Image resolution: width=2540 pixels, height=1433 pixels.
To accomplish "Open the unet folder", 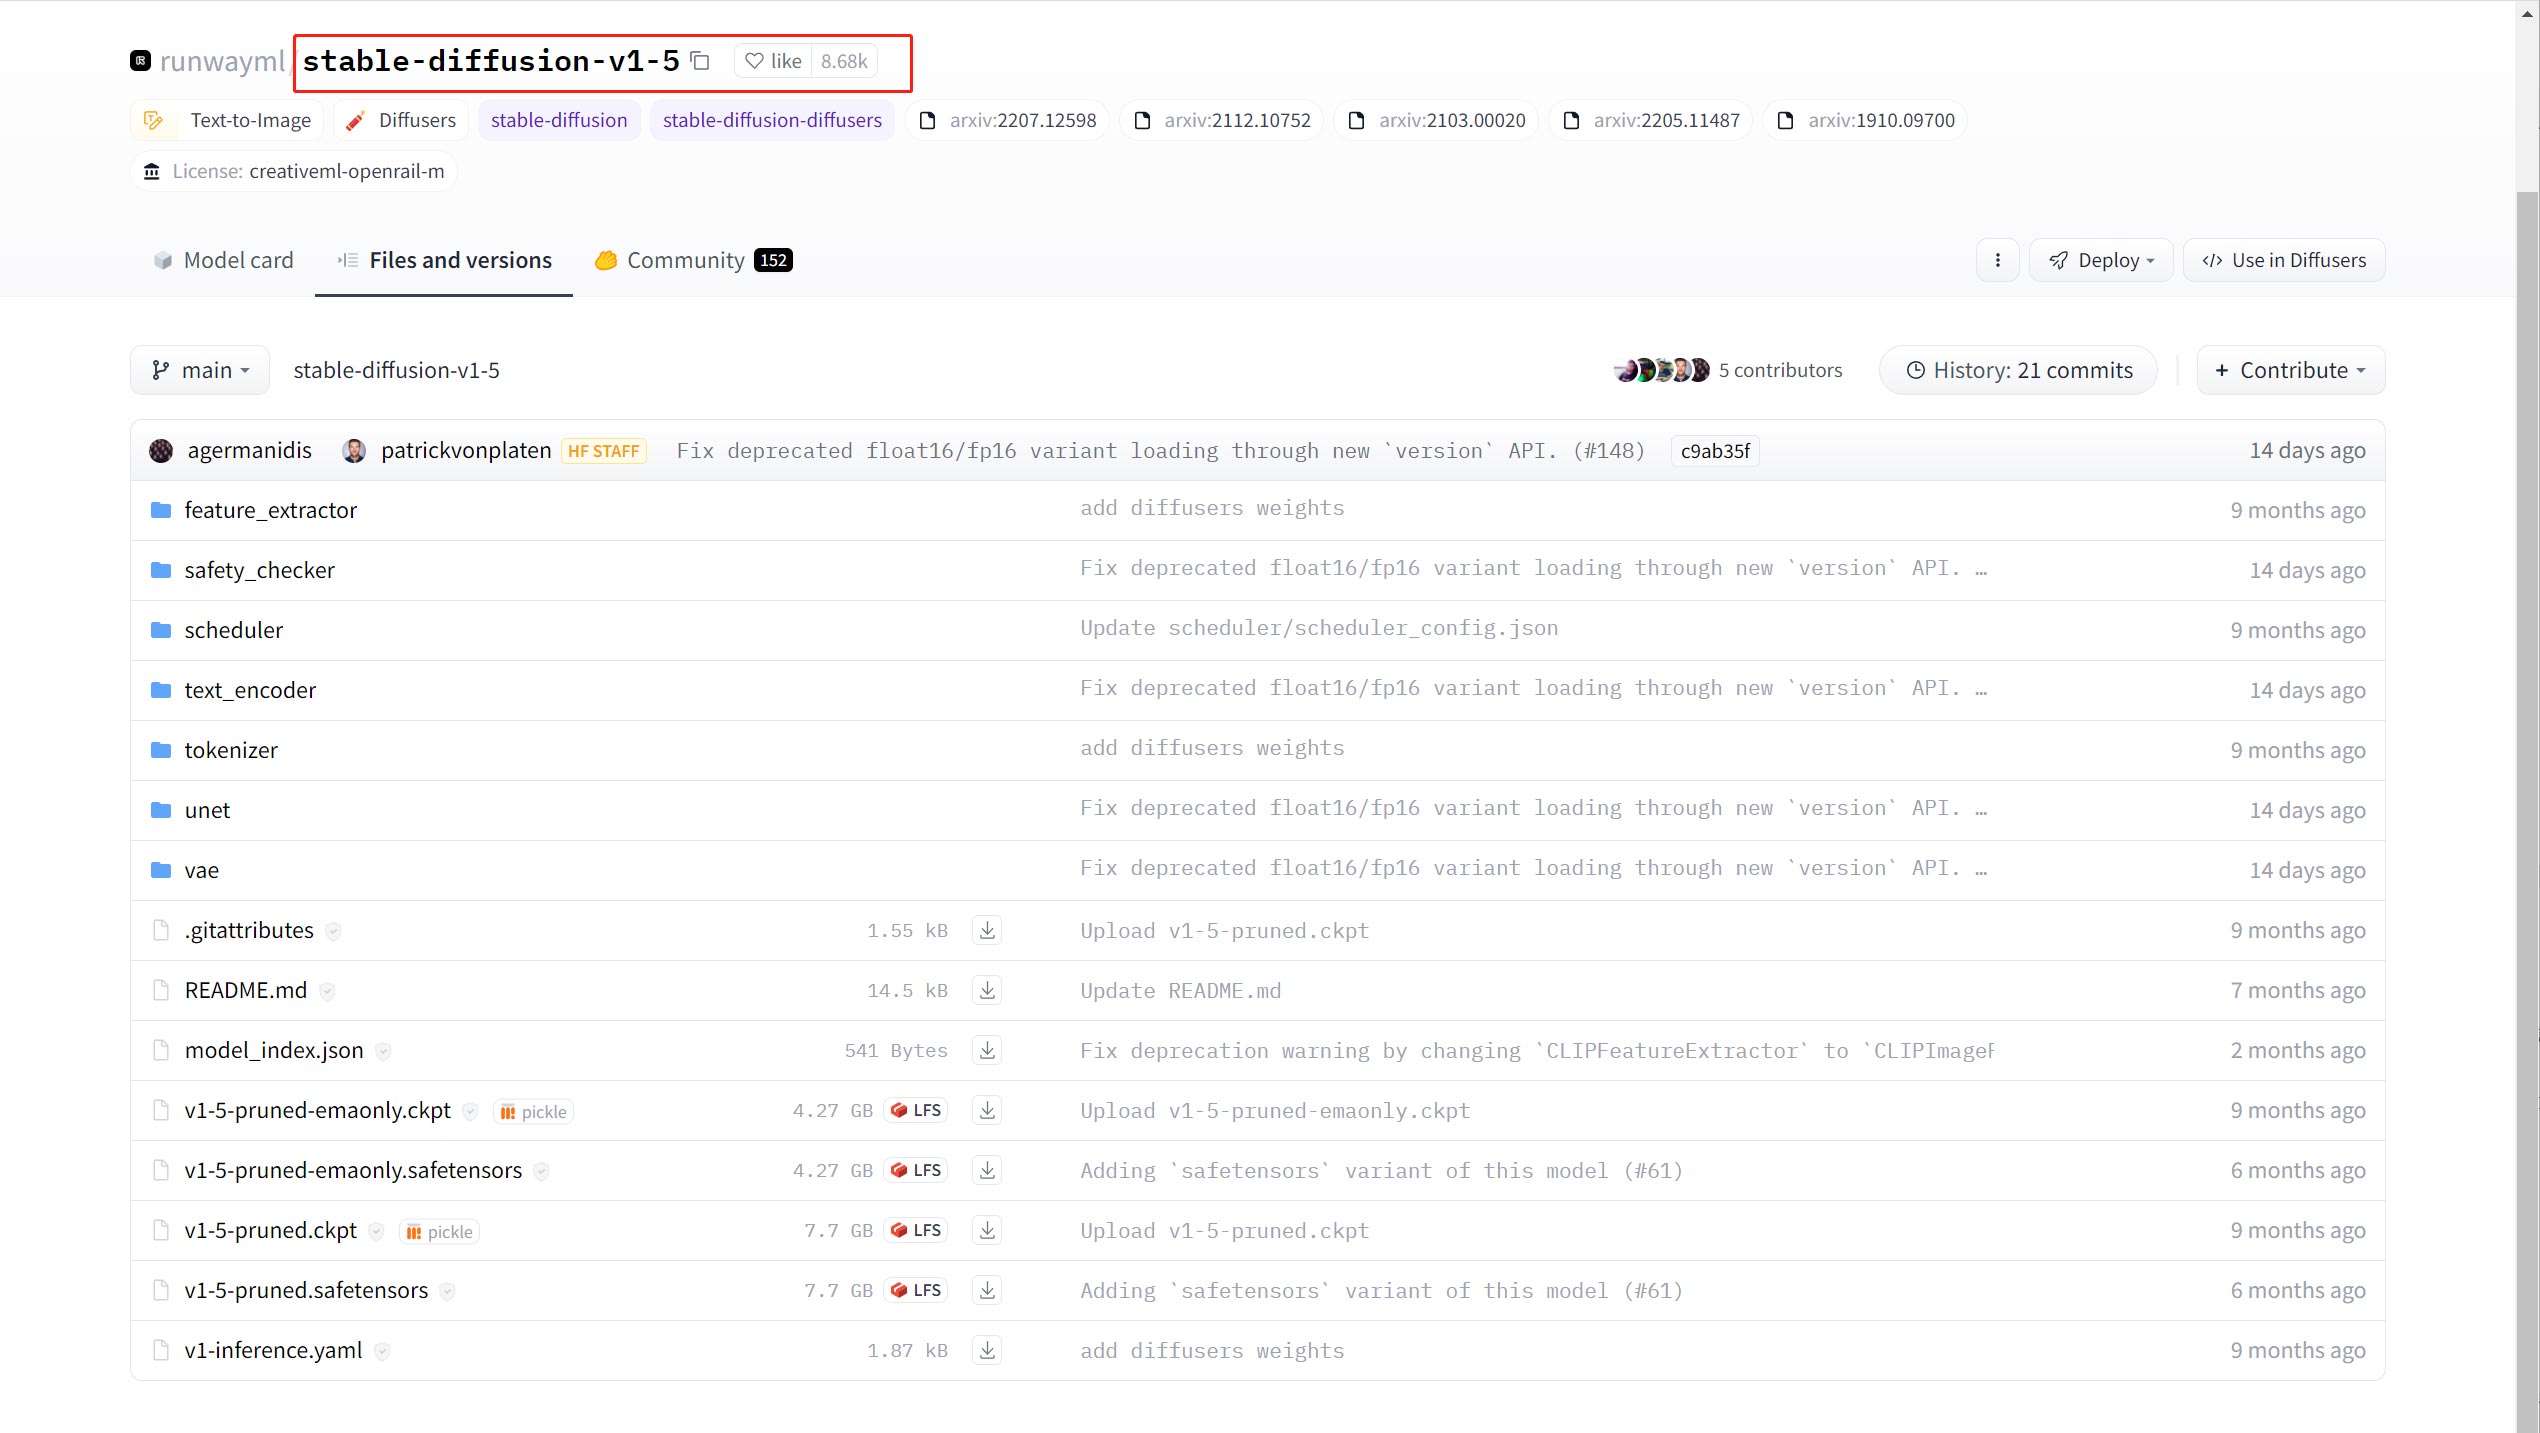I will (207, 810).
